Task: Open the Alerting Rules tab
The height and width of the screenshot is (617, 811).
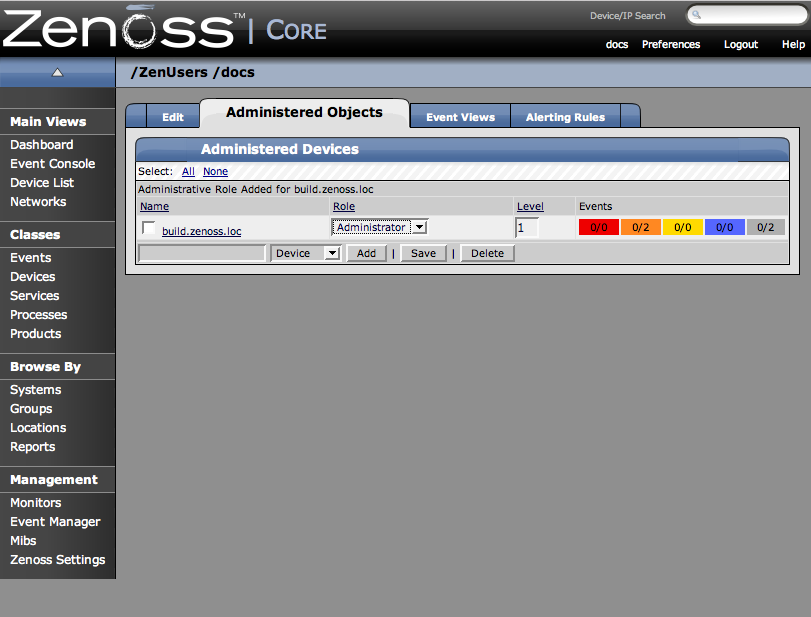Action: (x=565, y=117)
